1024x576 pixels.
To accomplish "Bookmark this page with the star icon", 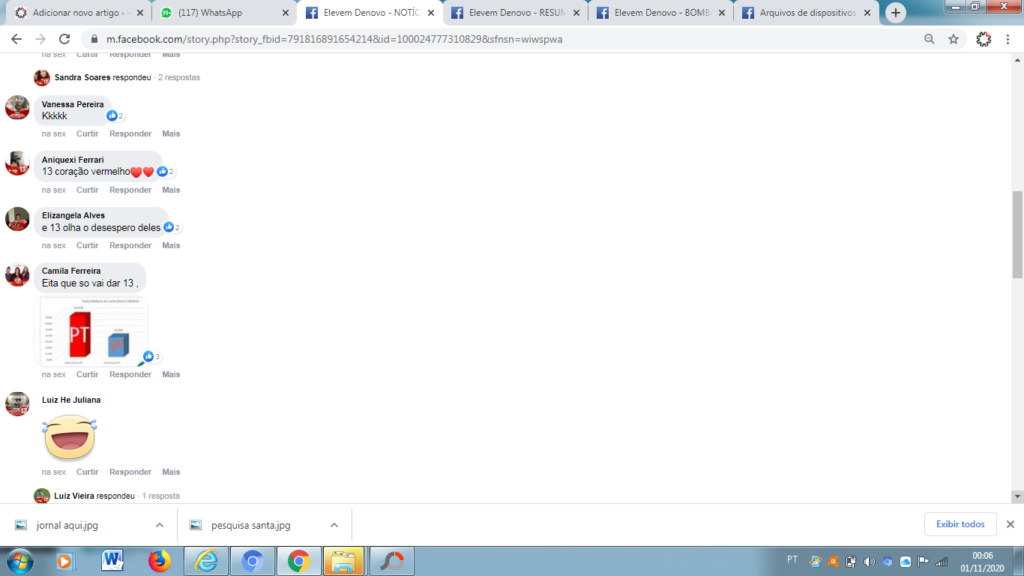I will click(x=954, y=39).
